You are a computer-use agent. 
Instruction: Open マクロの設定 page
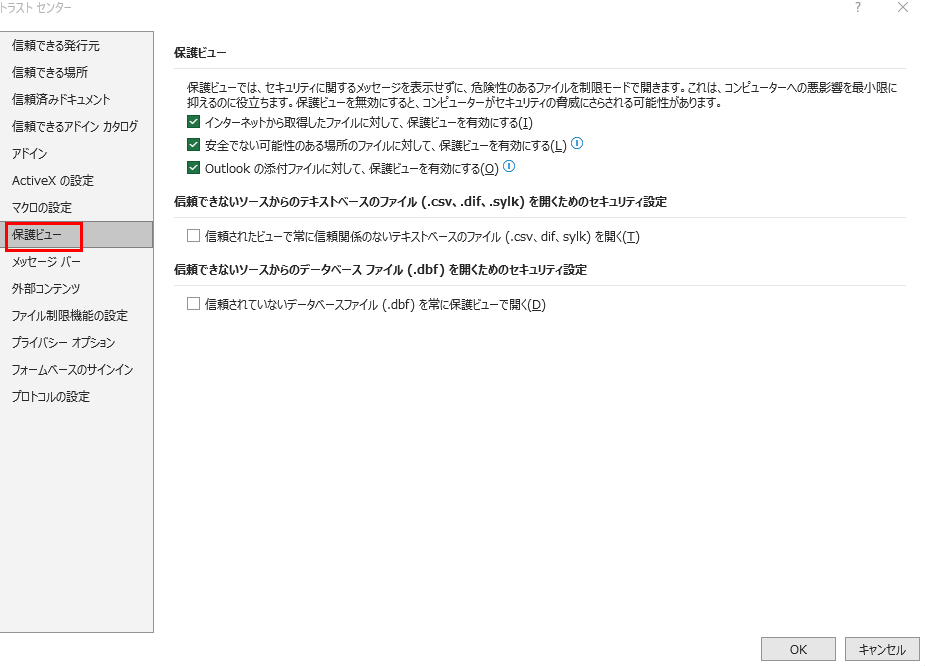pos(42,207)
